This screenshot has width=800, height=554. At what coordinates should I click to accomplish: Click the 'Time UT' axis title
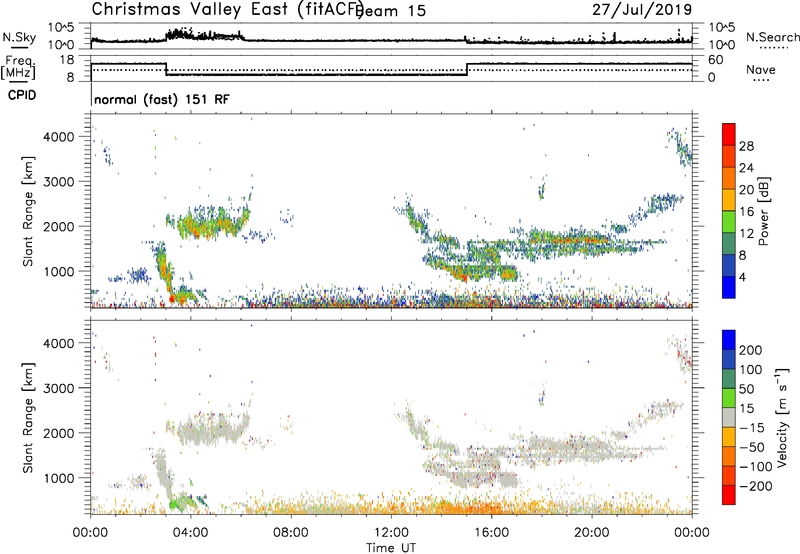tap(391, 548)
